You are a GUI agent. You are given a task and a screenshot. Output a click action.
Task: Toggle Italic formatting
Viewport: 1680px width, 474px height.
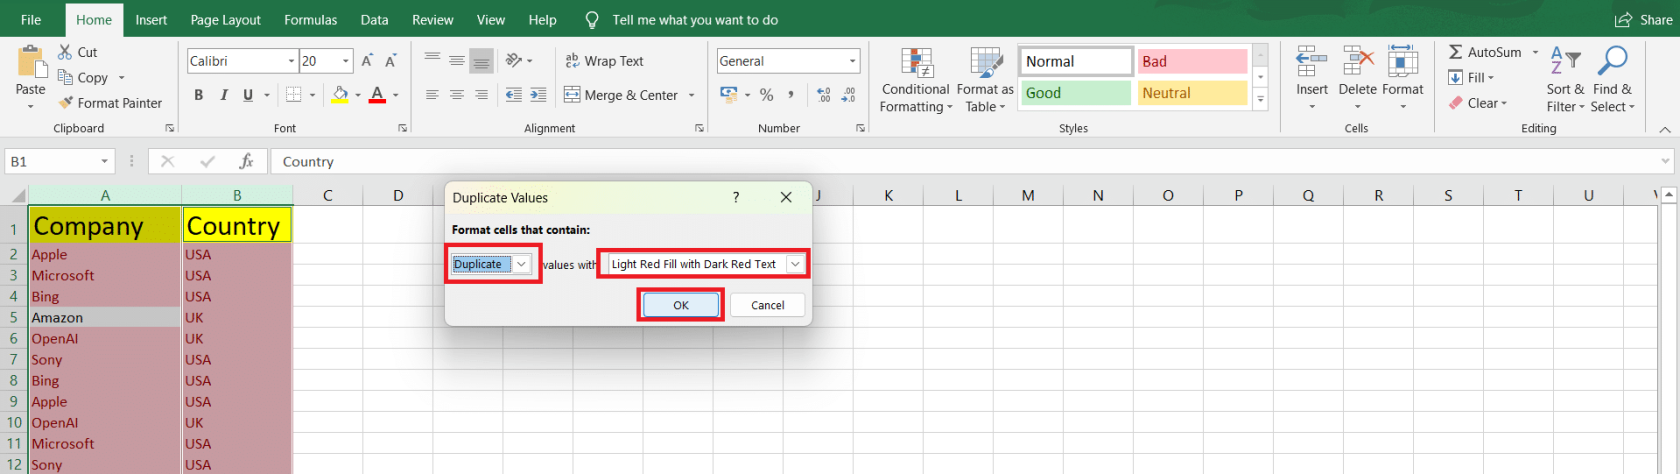tap(223, 95)
